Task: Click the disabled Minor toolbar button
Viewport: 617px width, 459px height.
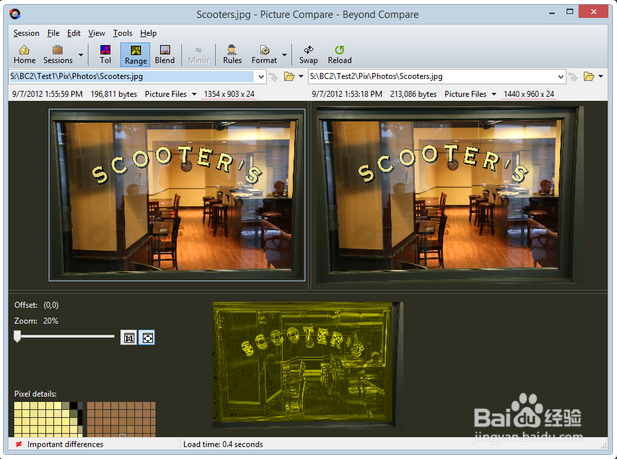Action: pos(198,54)
